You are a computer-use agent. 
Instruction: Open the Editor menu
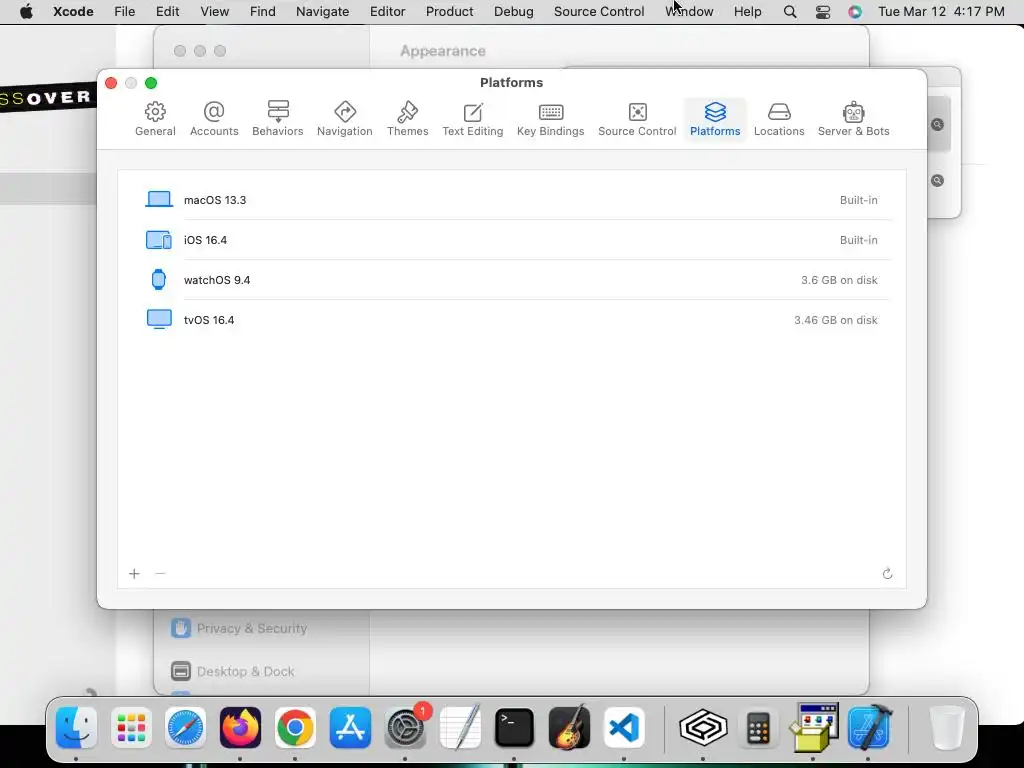[387, 12]
